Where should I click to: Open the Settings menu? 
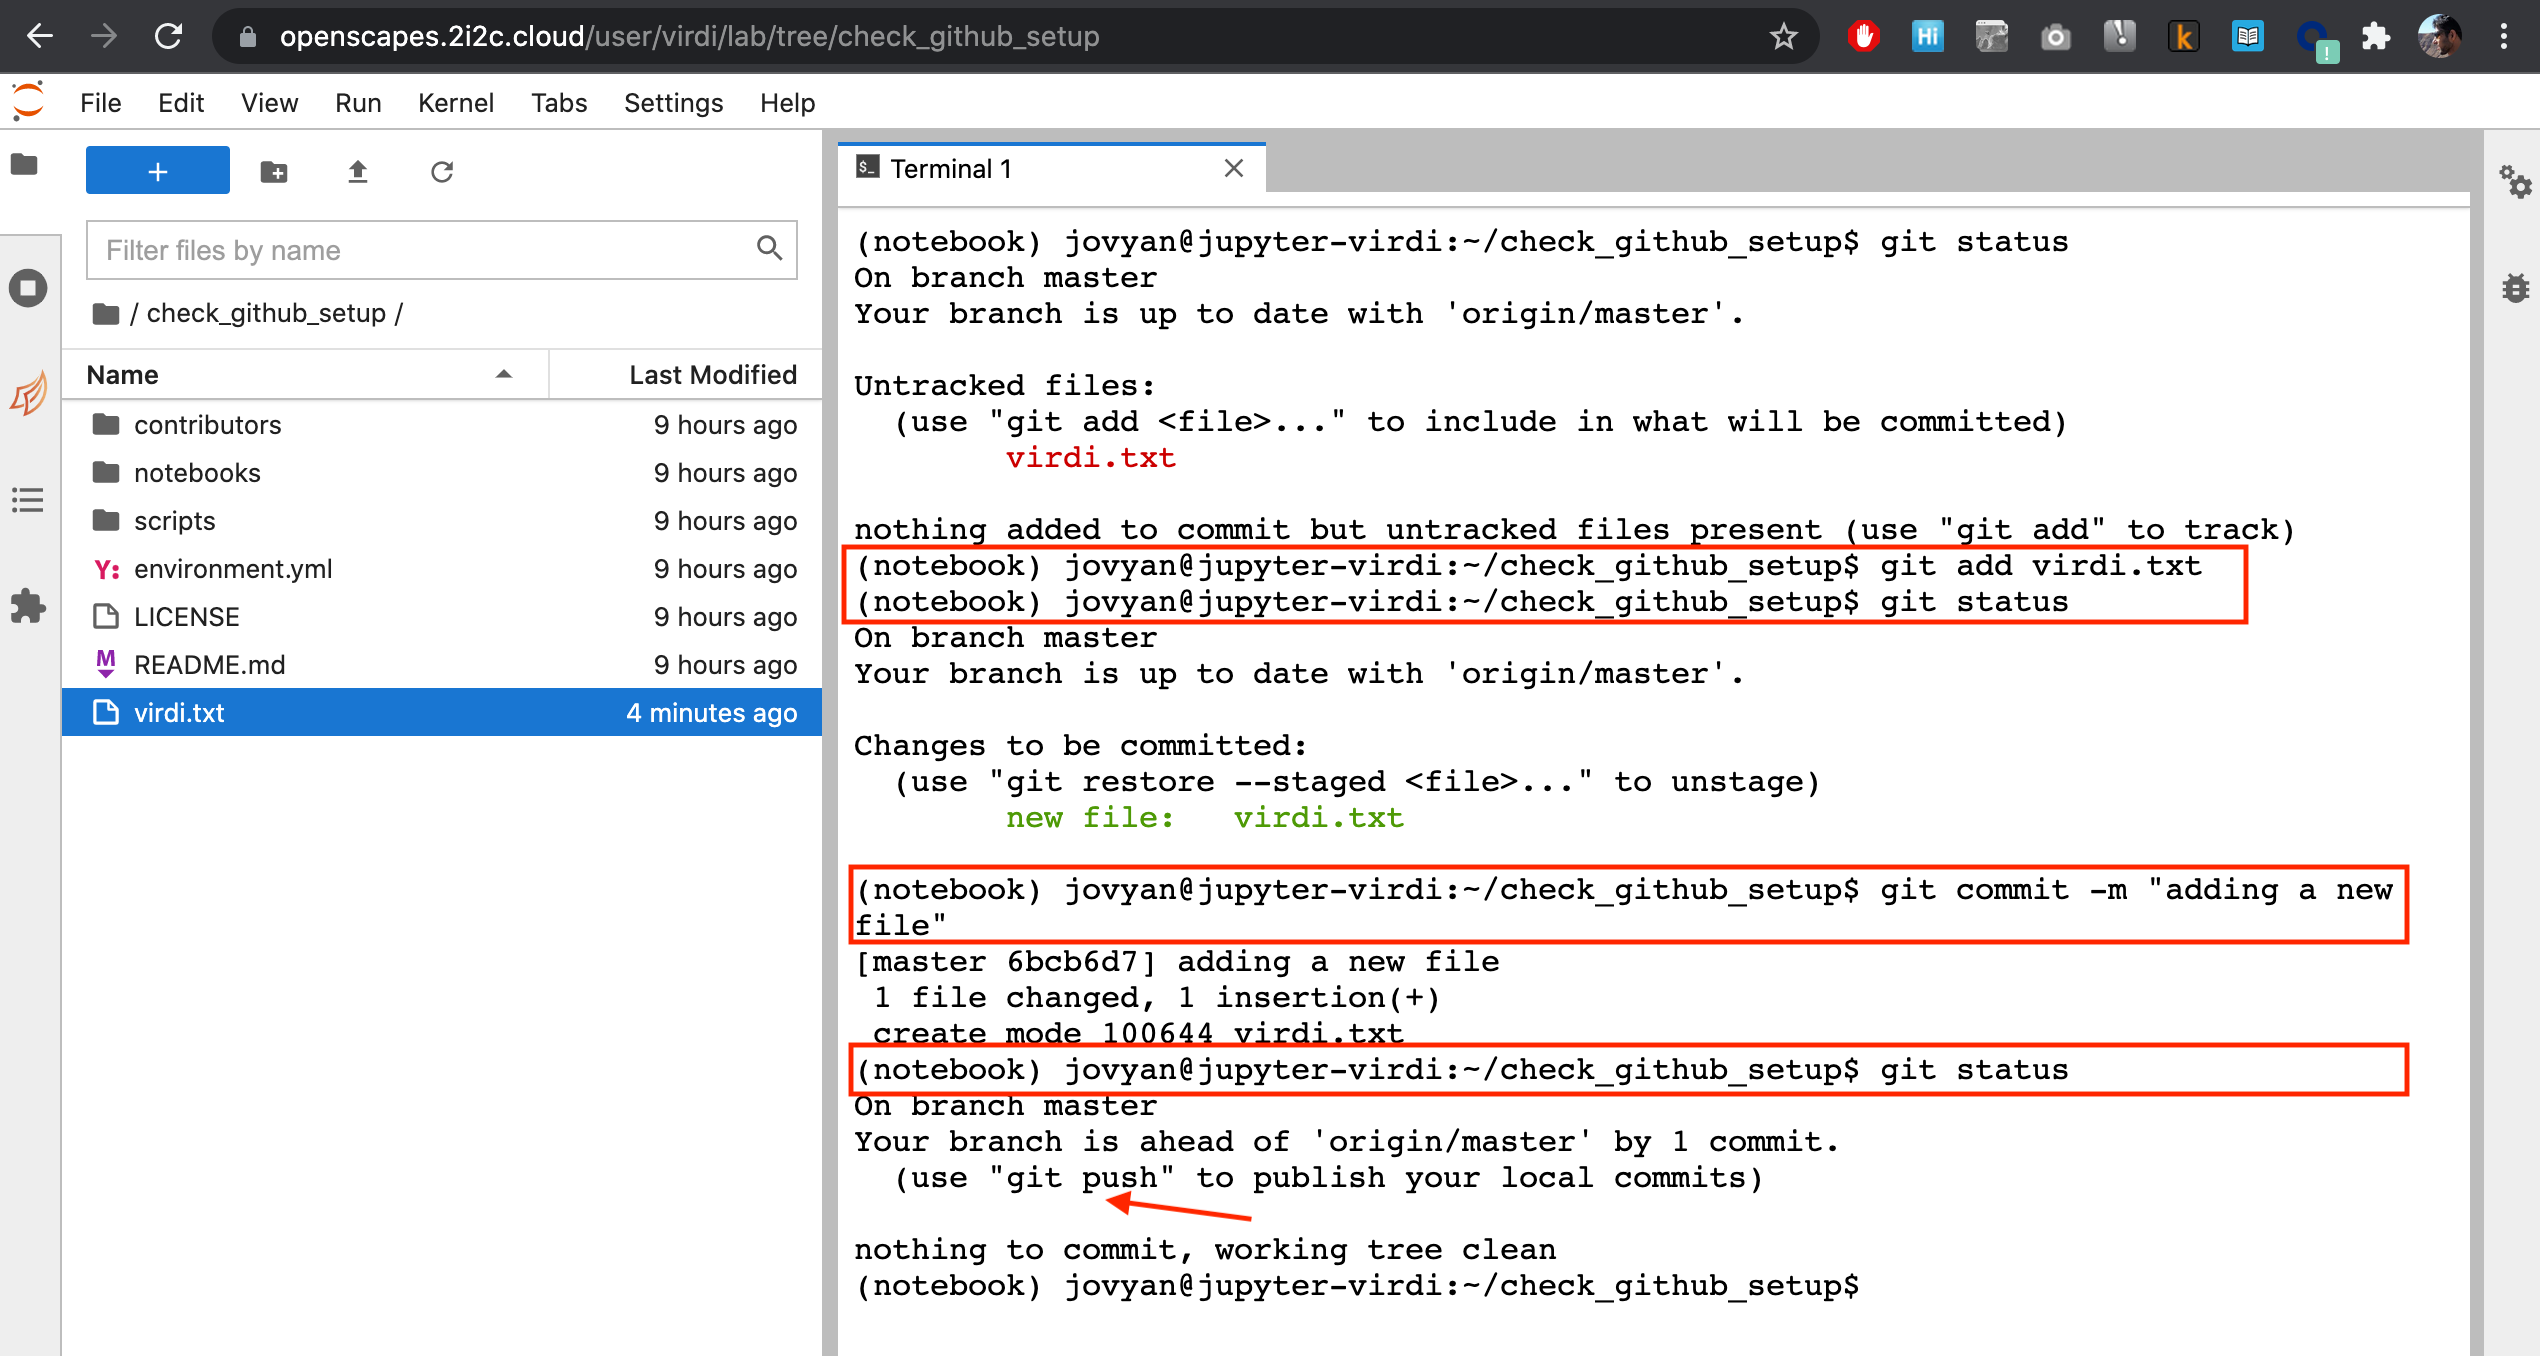(672, 102)
